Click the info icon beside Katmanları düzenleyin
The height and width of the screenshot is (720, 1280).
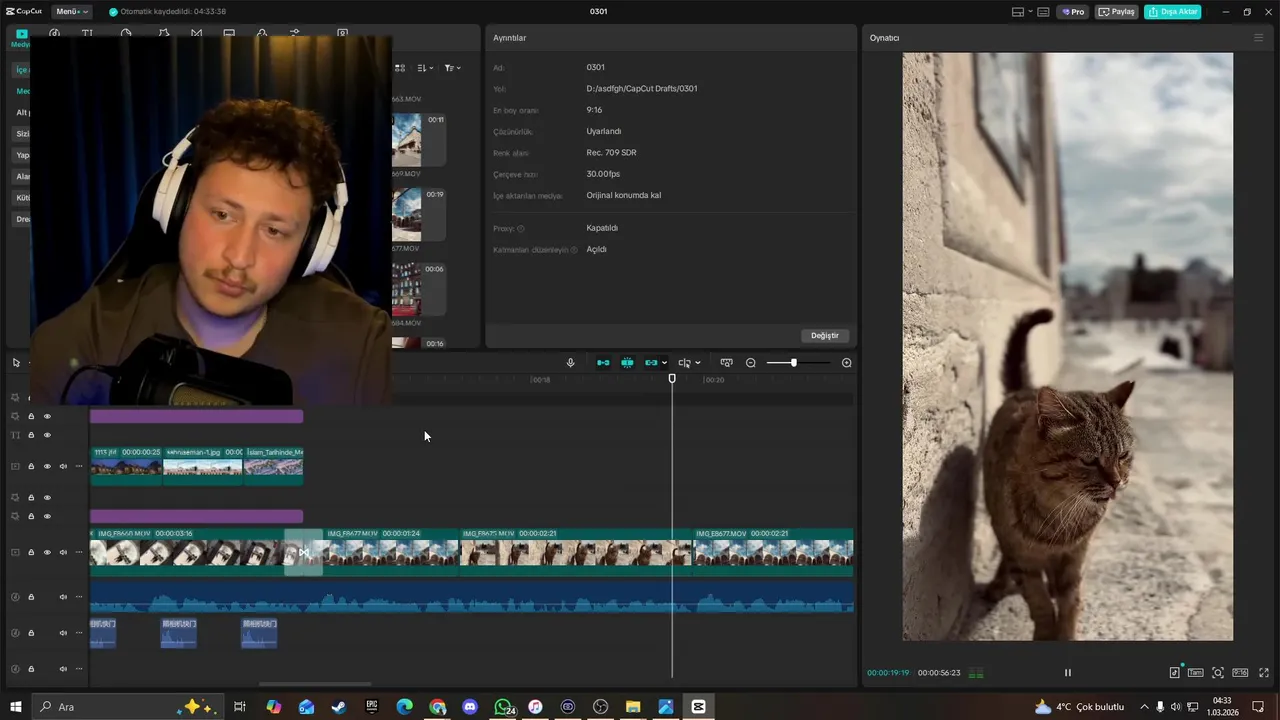(x=574, y=250)
